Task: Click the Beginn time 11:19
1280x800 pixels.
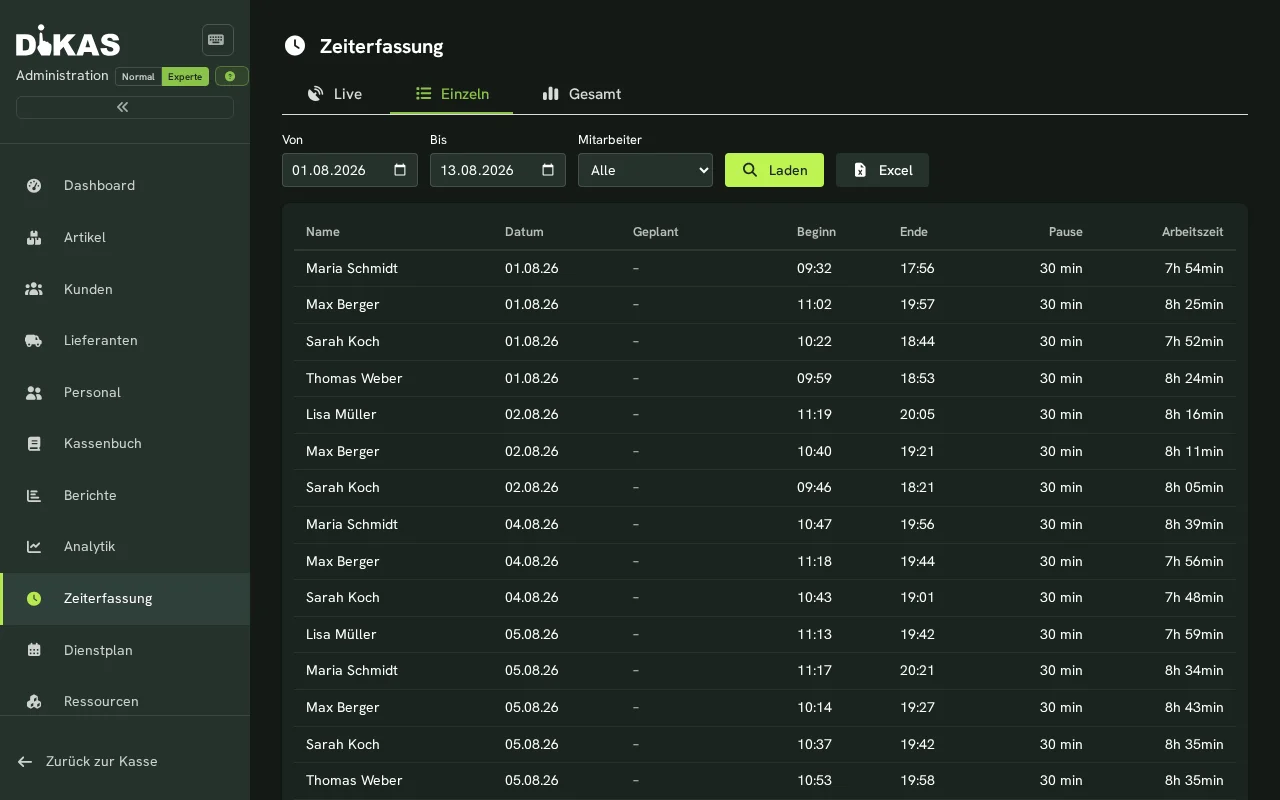Action: click(814, 415)
